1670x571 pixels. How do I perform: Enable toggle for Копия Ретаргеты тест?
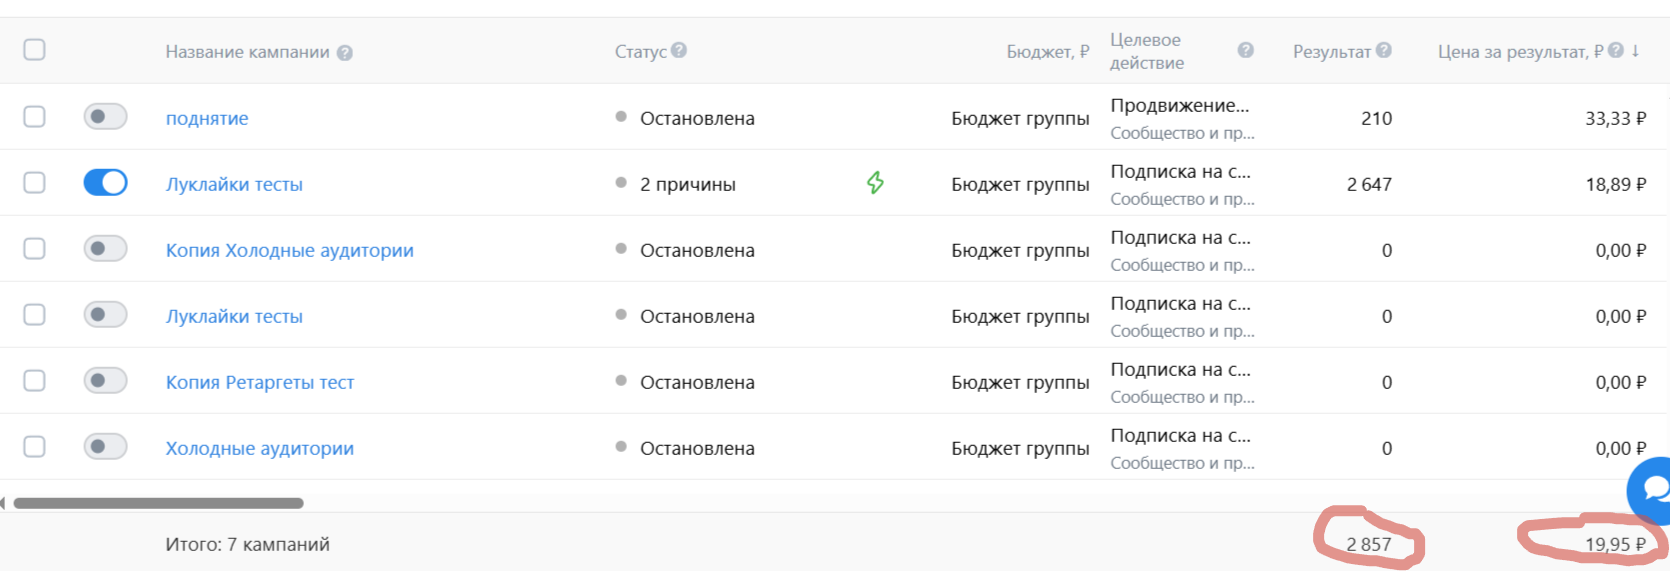point(105,380)
